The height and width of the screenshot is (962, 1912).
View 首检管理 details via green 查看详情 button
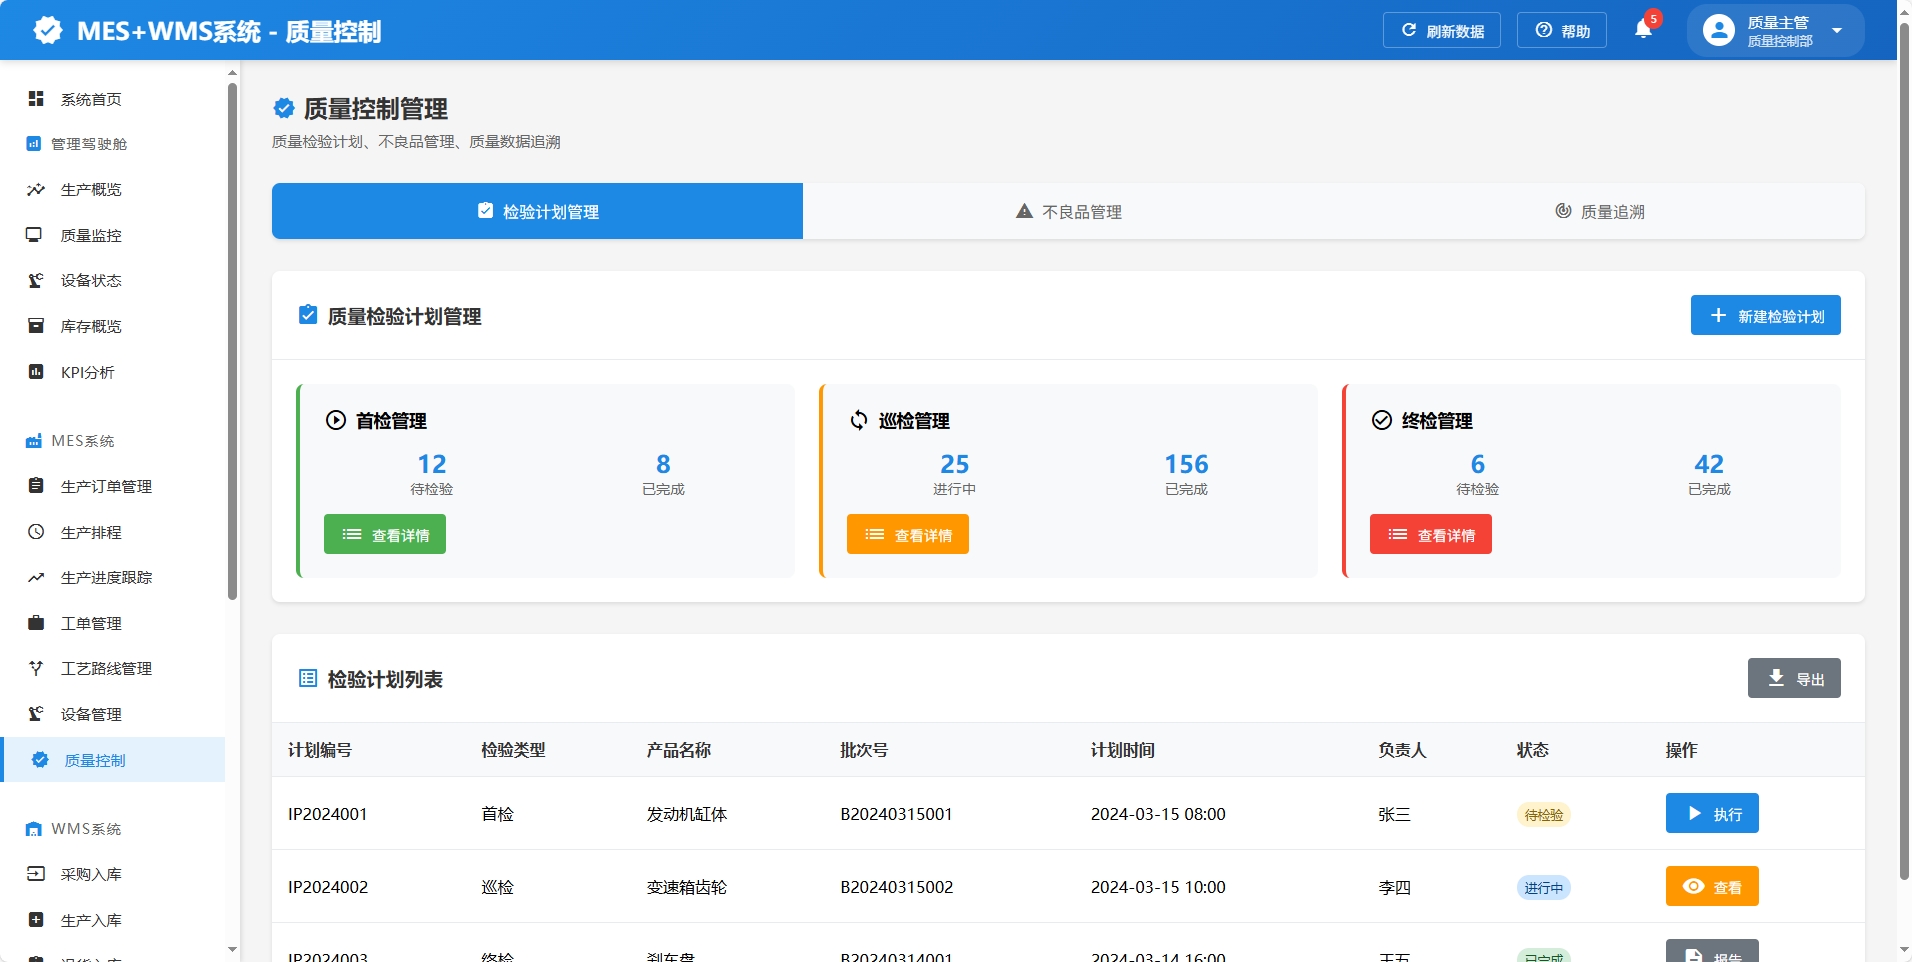pyautogui.click(x=384, y=533)
